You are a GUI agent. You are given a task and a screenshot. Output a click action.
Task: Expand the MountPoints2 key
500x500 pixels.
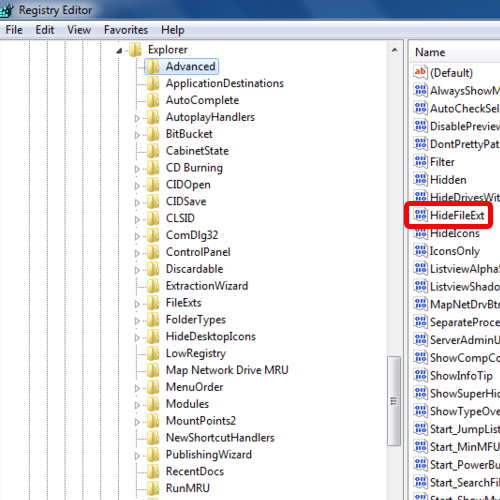[x=137, y=422]
